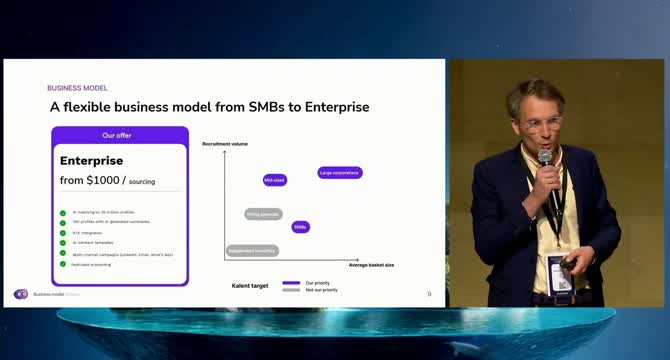Select the Large corporations bubble
This screenshot has height=360, width=670.
340,173
